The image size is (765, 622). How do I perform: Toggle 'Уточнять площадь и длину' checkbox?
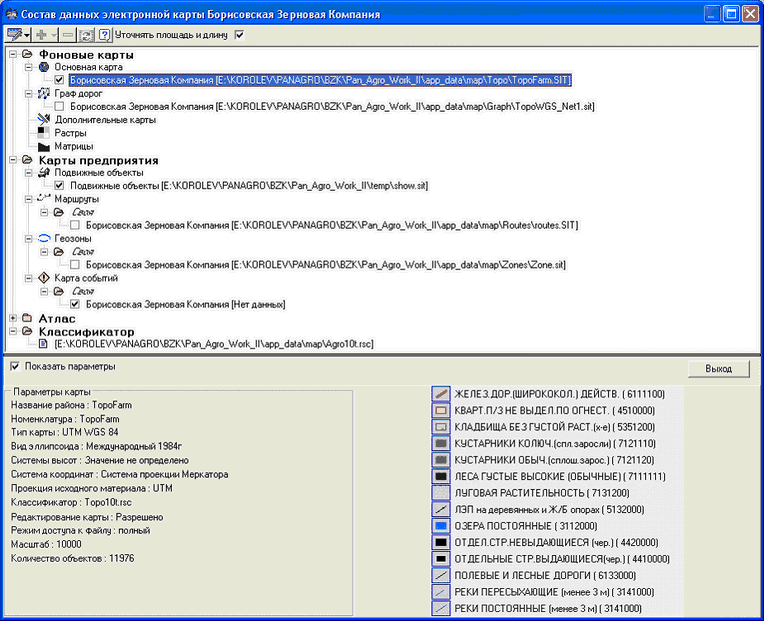tap(239, 34)
